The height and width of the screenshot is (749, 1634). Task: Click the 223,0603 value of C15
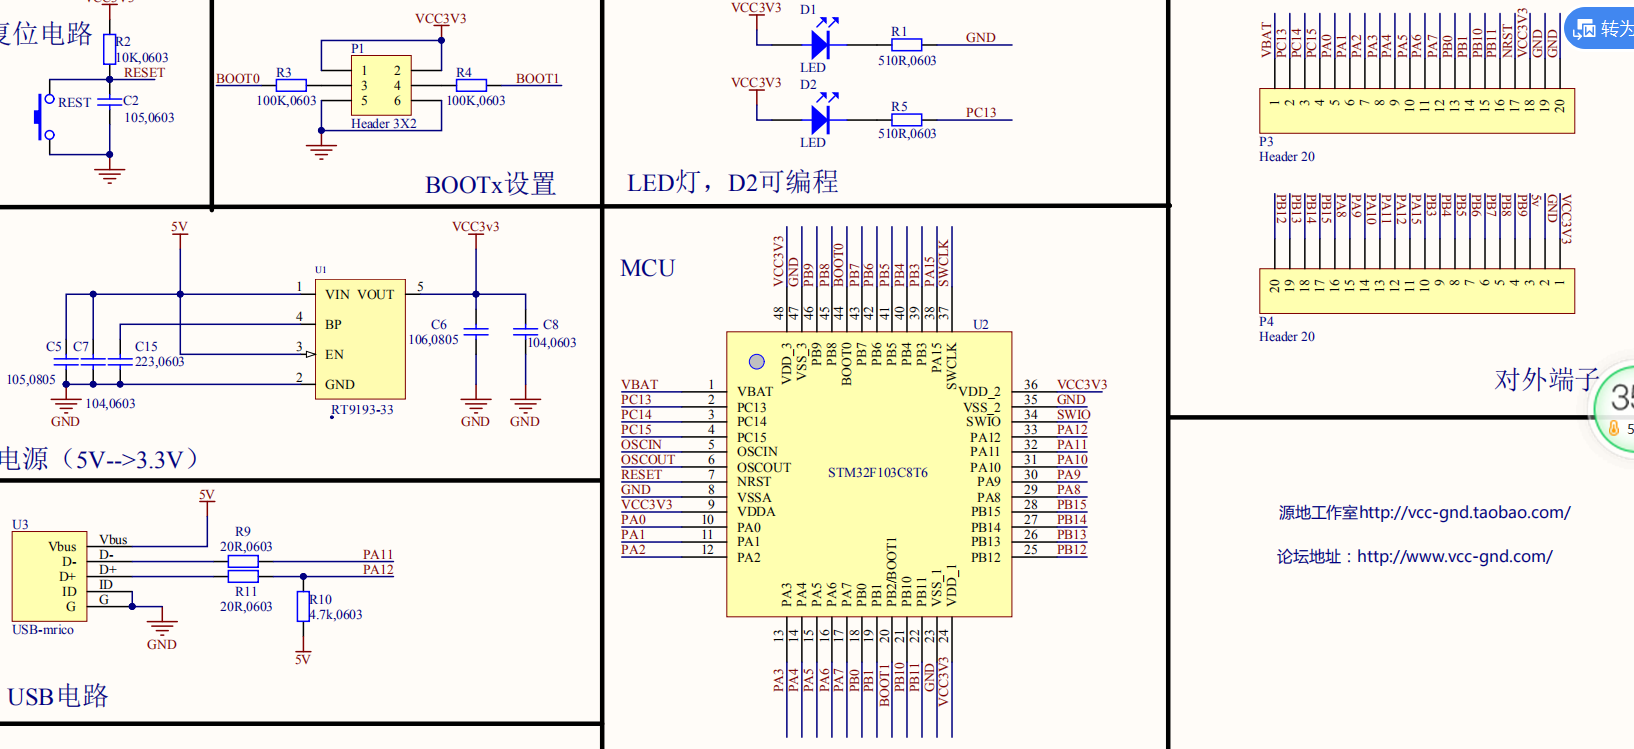pos(160,362)
